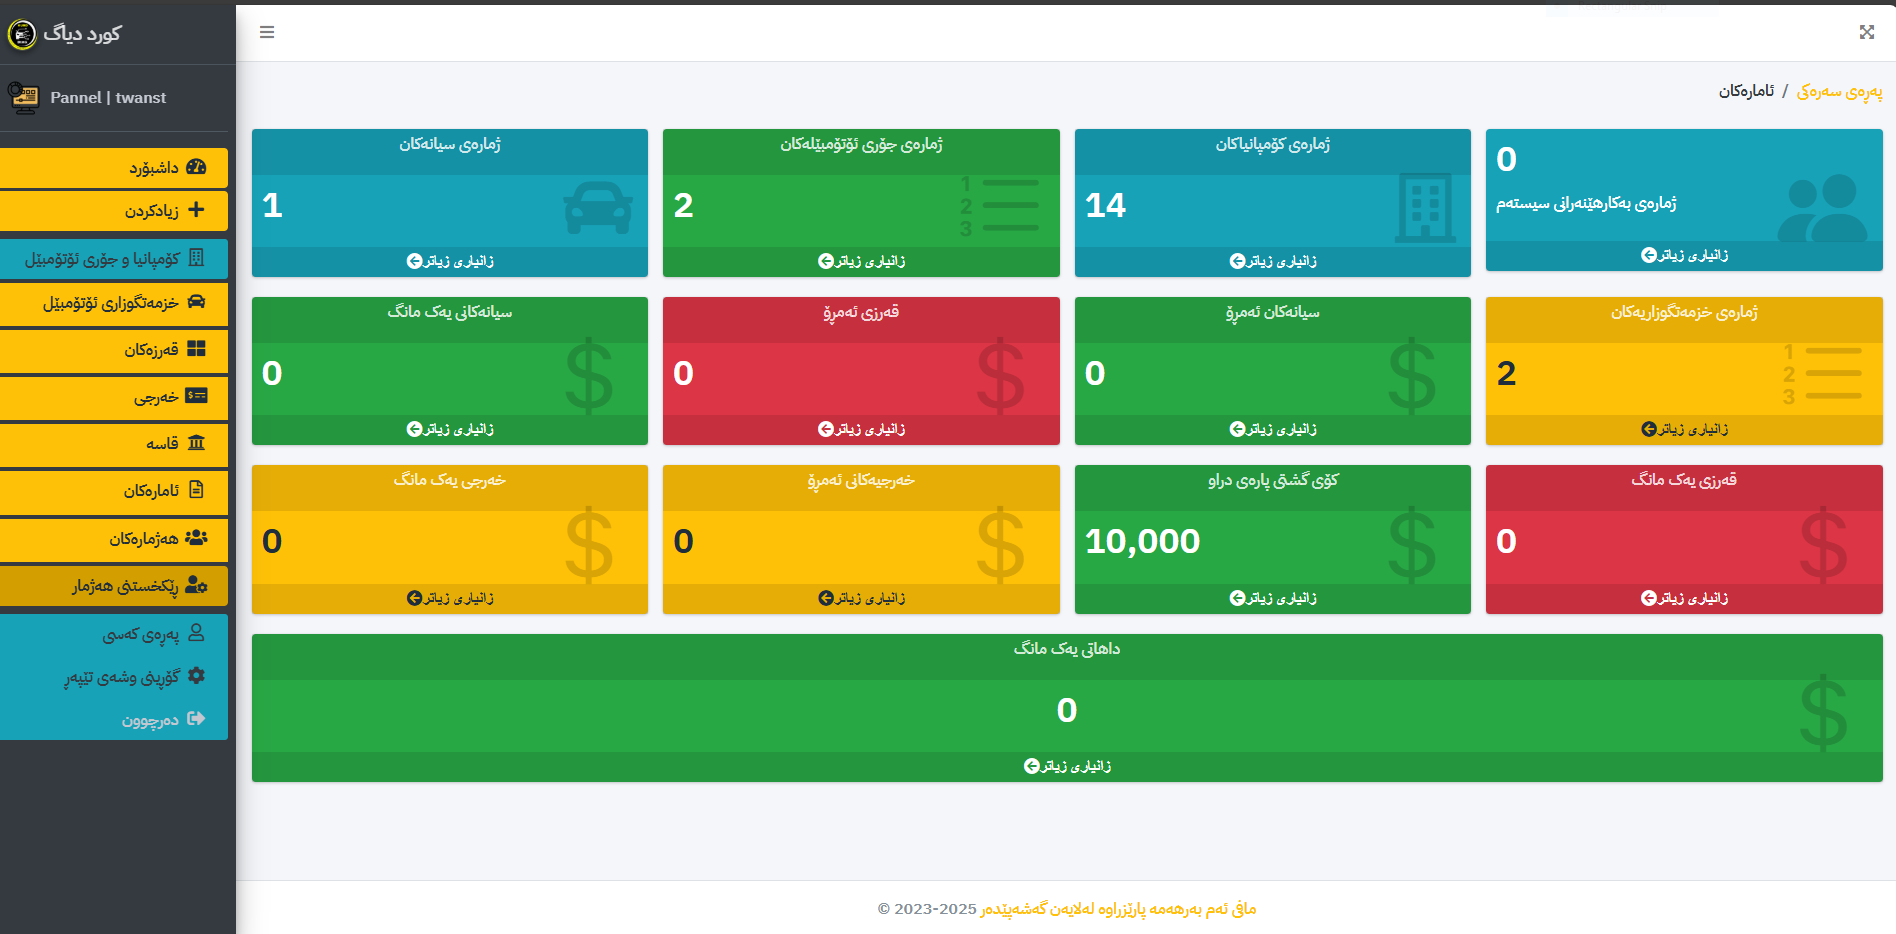Screen dimensions: 1896x934
Task: Open قاسە in the sidebar
Action: click(x=114, y=444)
